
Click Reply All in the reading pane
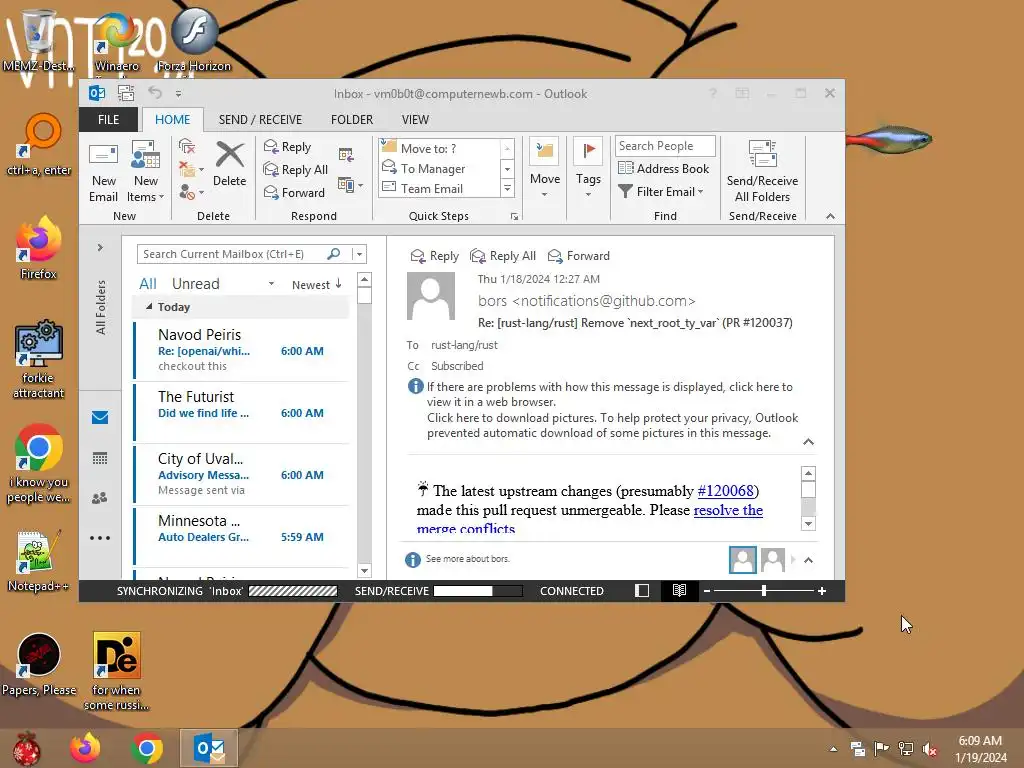[503, 256]
